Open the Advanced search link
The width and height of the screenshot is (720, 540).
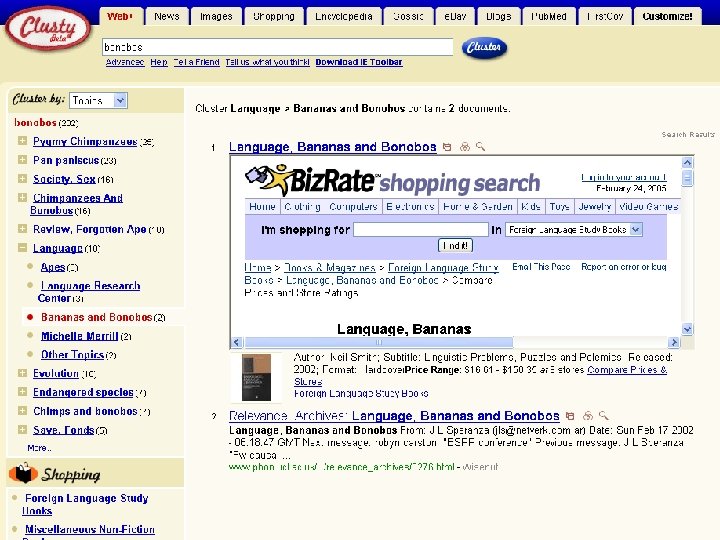click(125, 62)
